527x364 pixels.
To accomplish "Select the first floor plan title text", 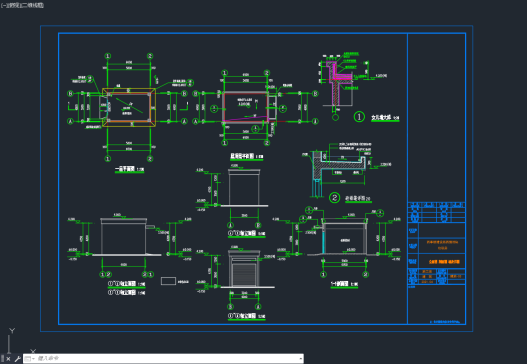I will point(125,169).
